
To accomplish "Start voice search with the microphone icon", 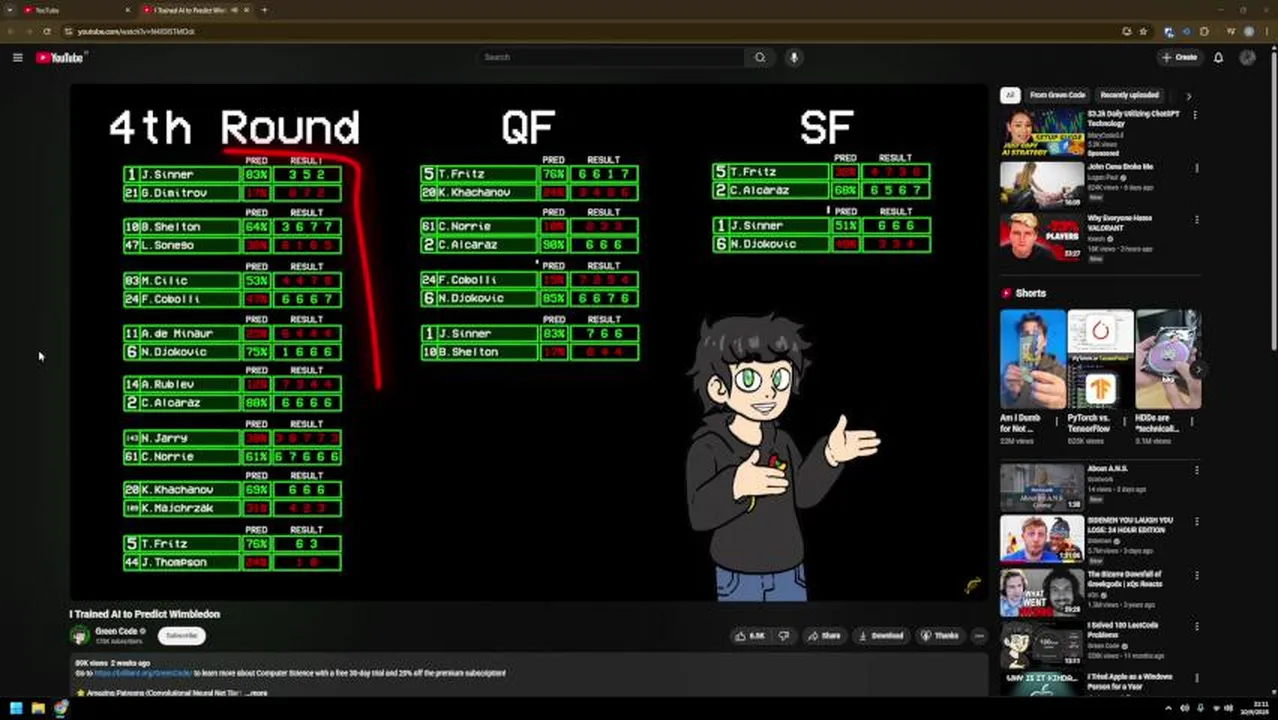I will (x=794, y=58).
